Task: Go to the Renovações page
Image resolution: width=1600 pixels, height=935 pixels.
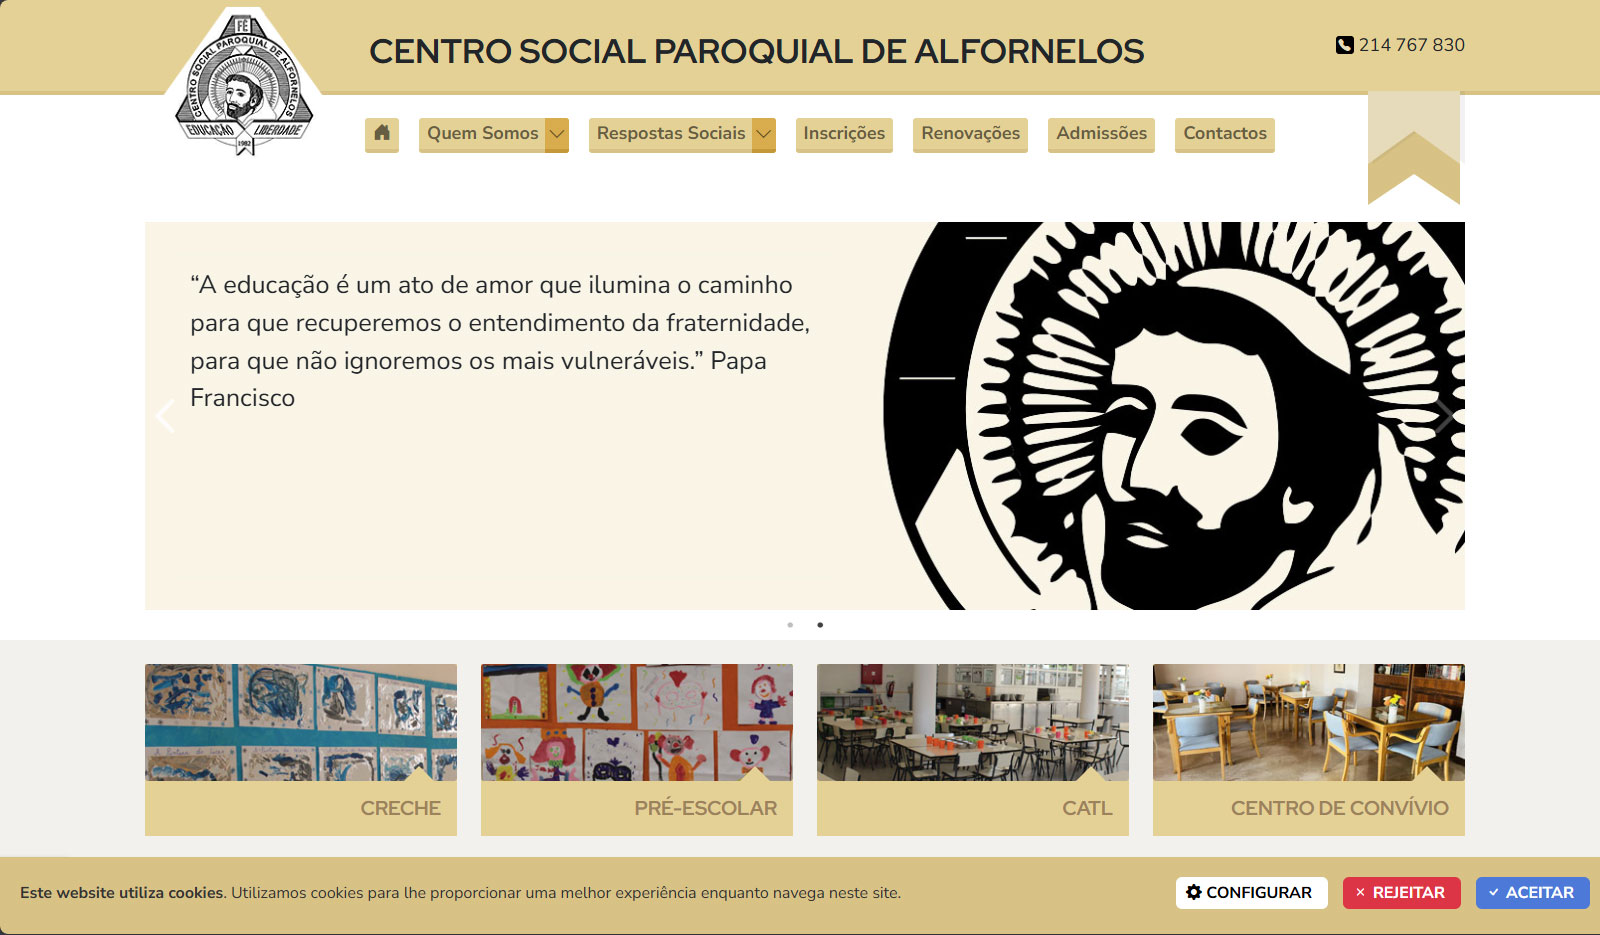Action: click(x=971, y=134)
